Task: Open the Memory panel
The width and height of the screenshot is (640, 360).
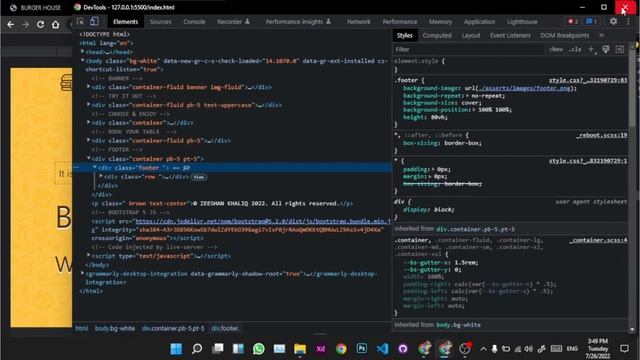Action: tap(440, 22)
